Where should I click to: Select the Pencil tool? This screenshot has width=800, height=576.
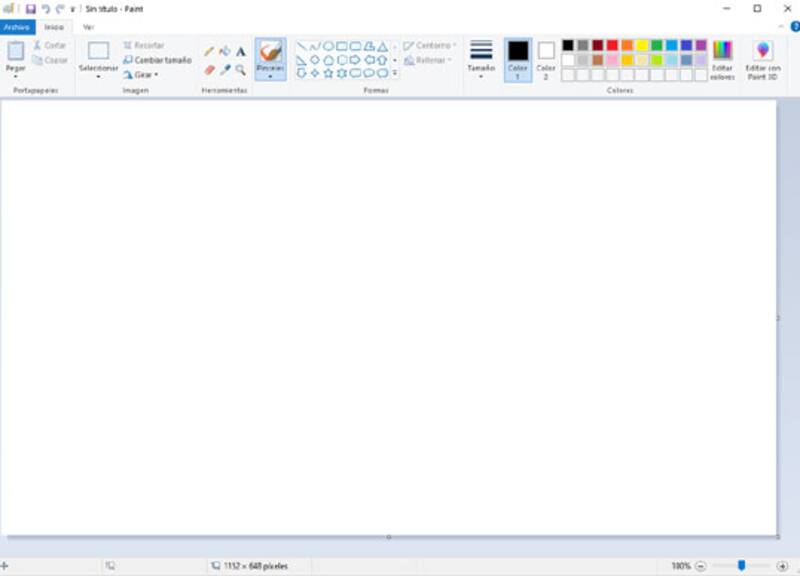[x=209, y=51]
